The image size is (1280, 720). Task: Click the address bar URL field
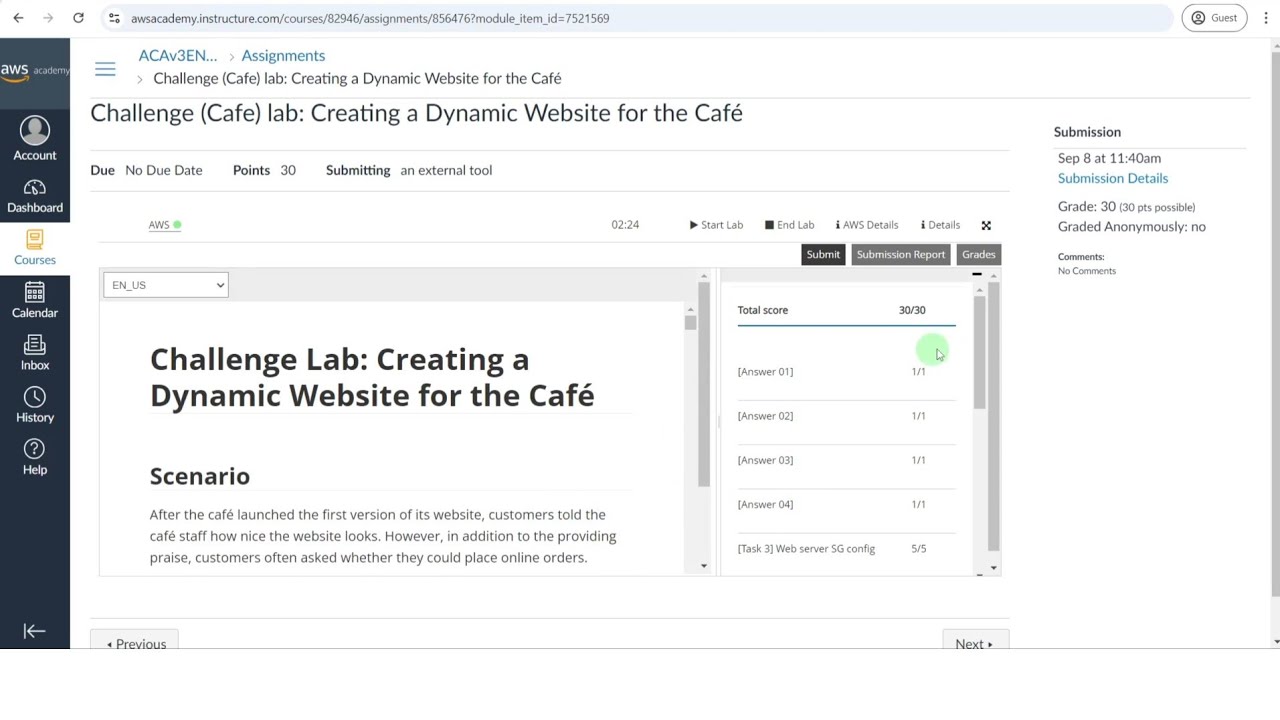(x=640, y=18)
